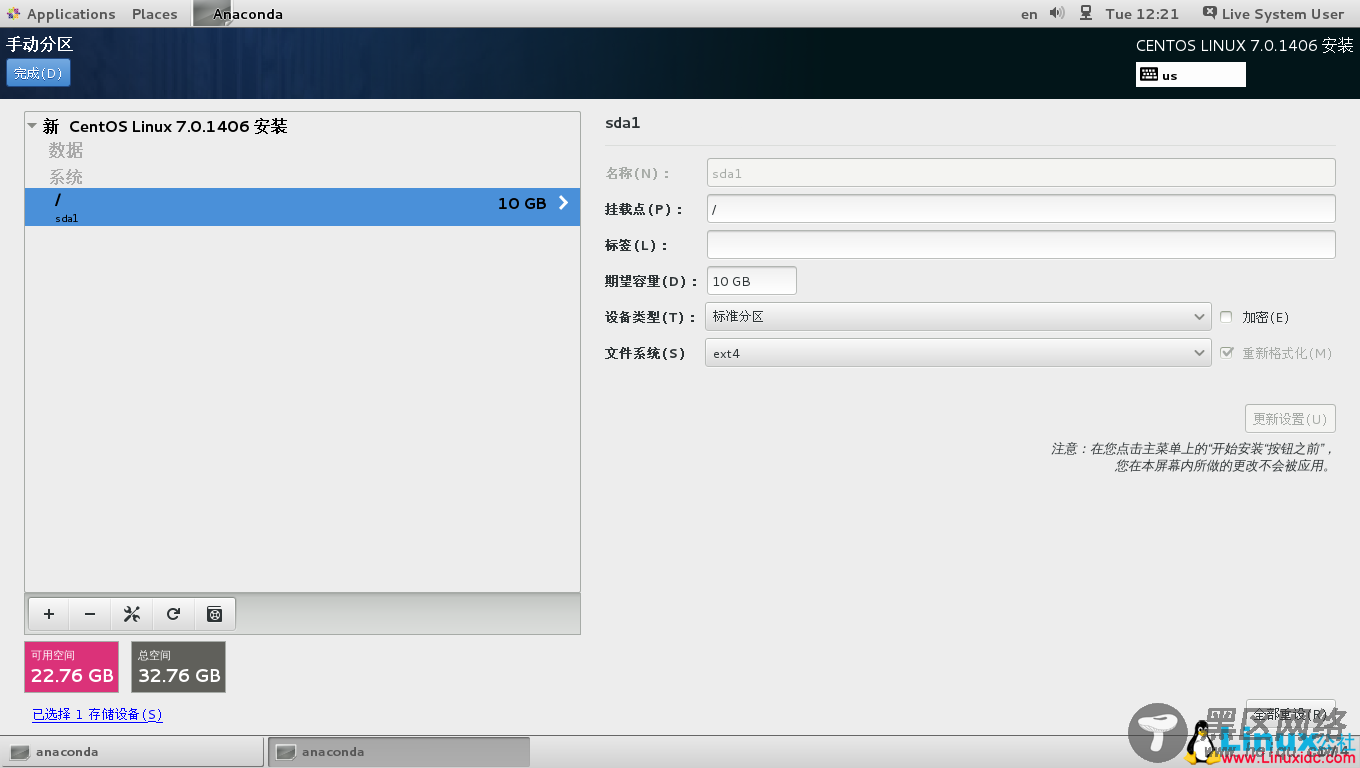Click the chevron arrow on the sda1 row
The width and height of the screenshot is (1360, 768).
pyautogui.click(x=563, y=203)
